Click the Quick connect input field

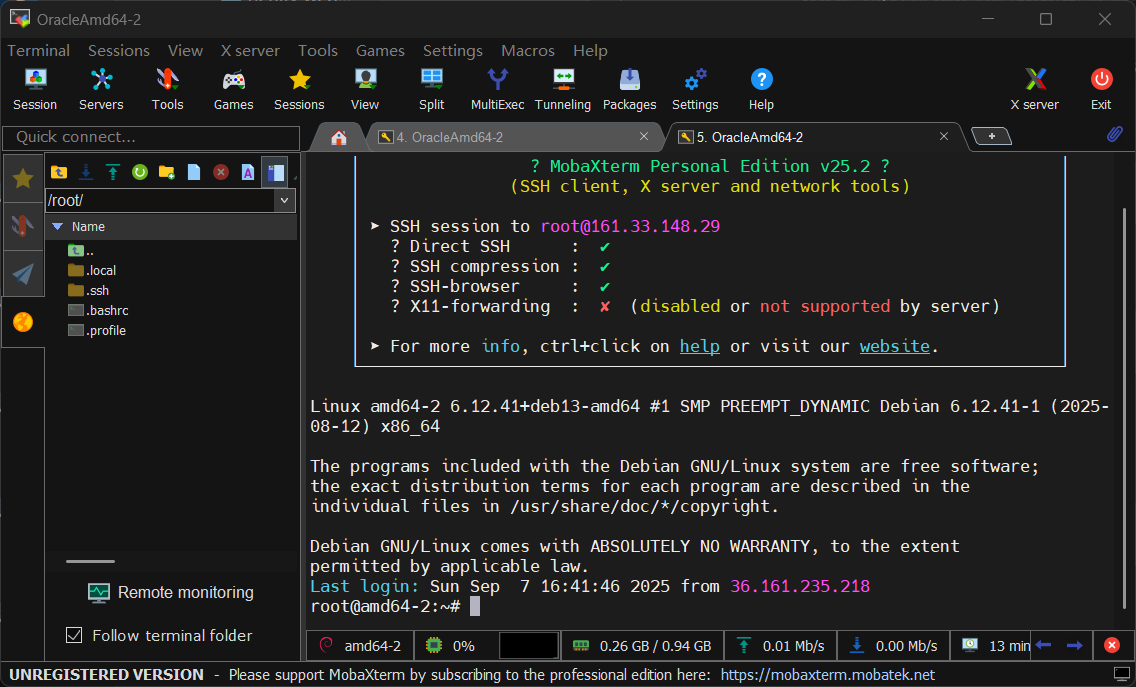point(151,137)
